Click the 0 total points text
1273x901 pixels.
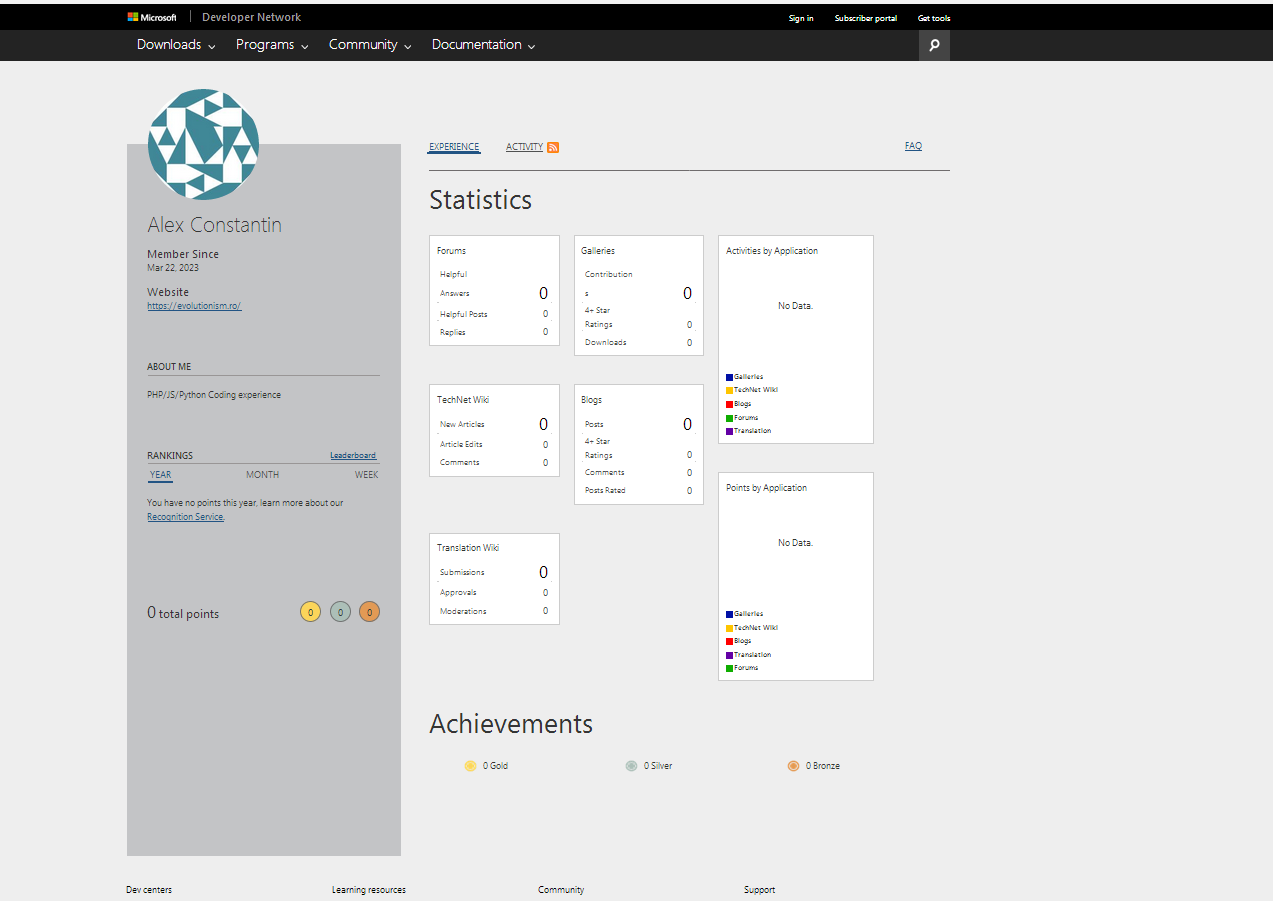click(183, 613)
